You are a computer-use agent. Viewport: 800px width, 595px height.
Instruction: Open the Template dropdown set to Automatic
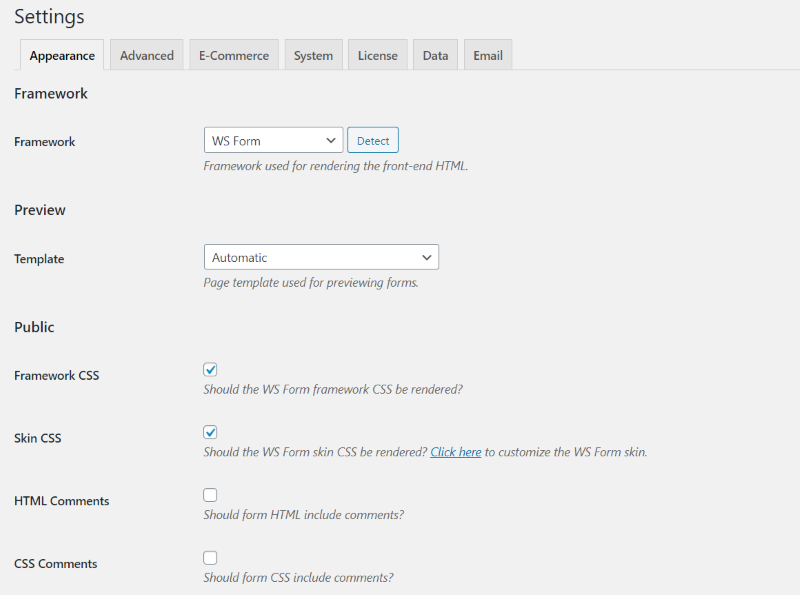321,257
